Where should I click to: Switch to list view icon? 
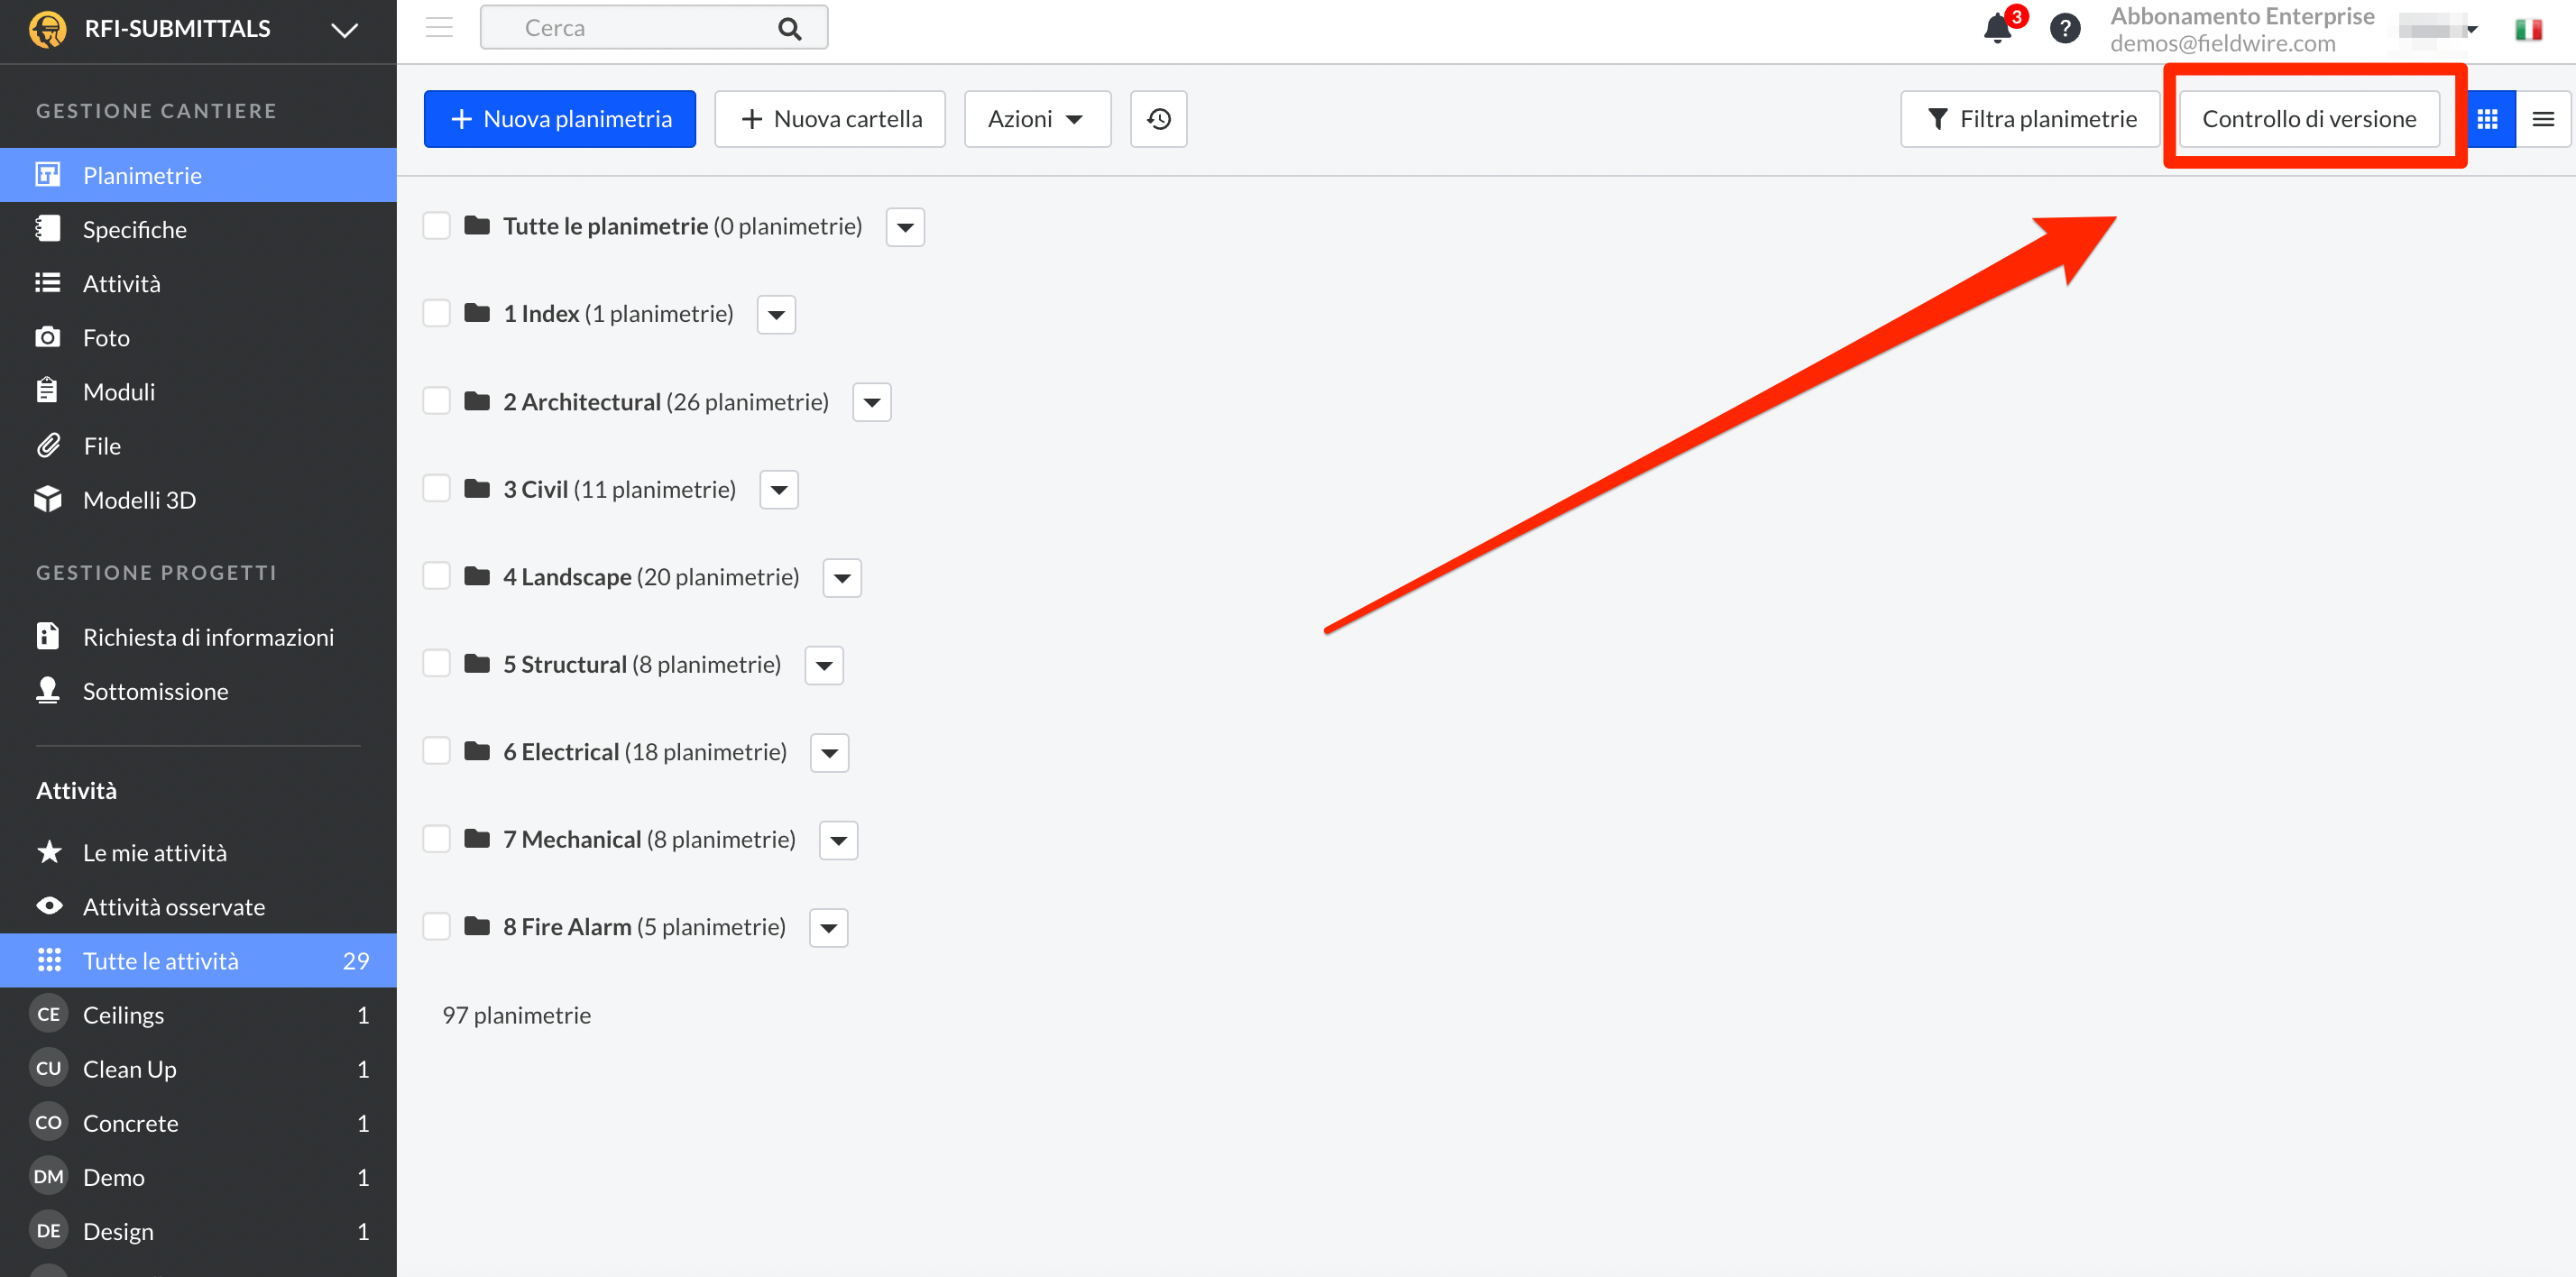(x=2542, y=119)
